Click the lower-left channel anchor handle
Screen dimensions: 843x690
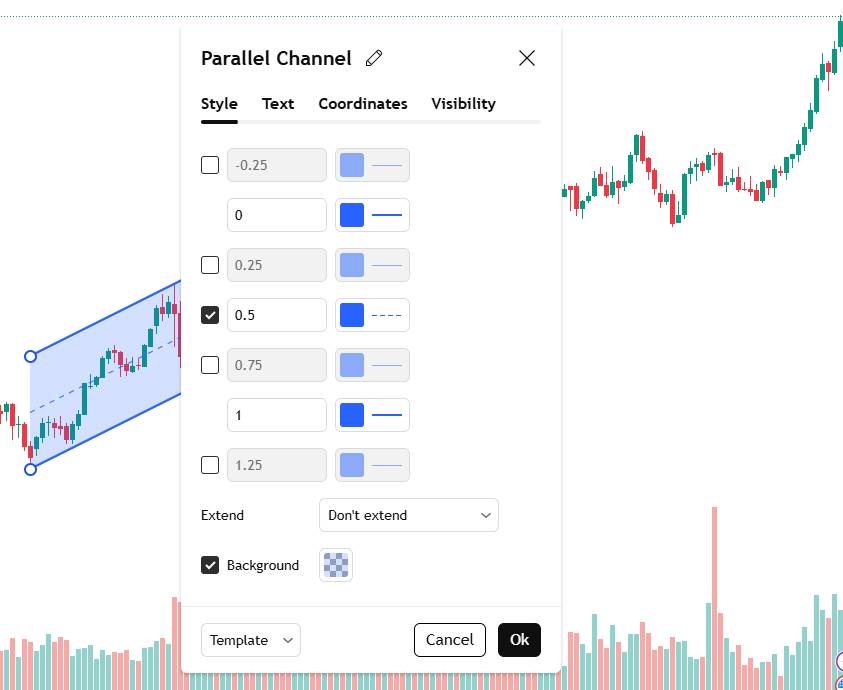[x=30, y=469]
